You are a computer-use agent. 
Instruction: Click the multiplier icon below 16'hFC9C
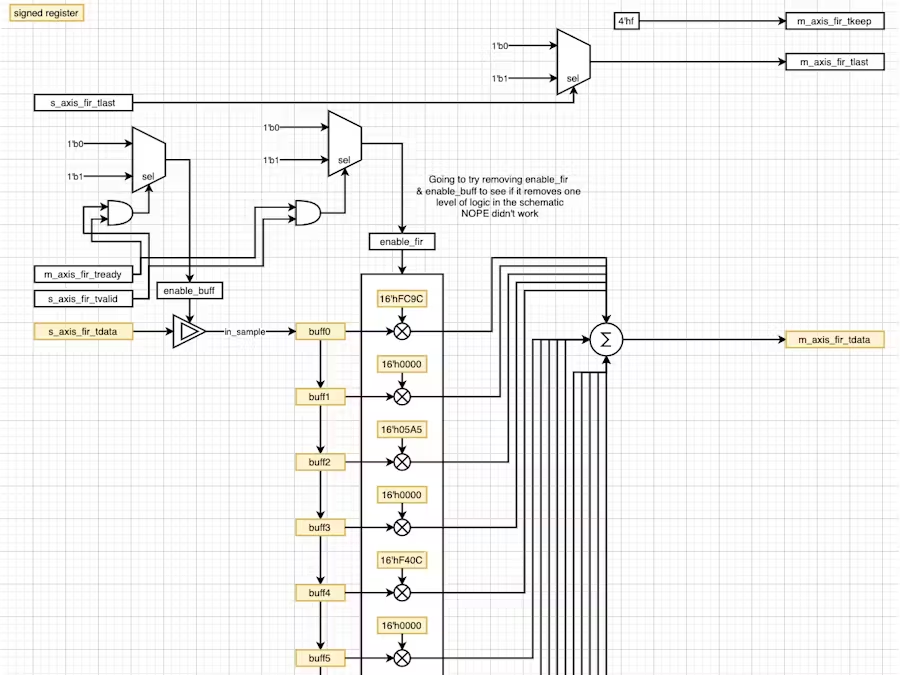[402, 330]
